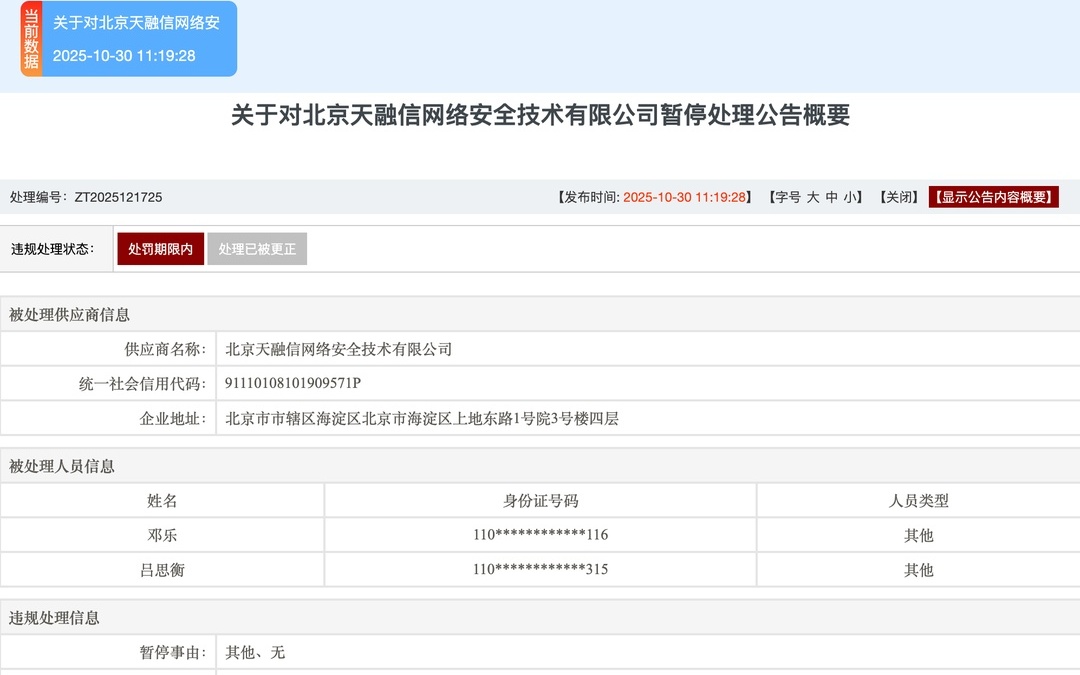Select the 处理已被更正 status tab

click(257, 249)
